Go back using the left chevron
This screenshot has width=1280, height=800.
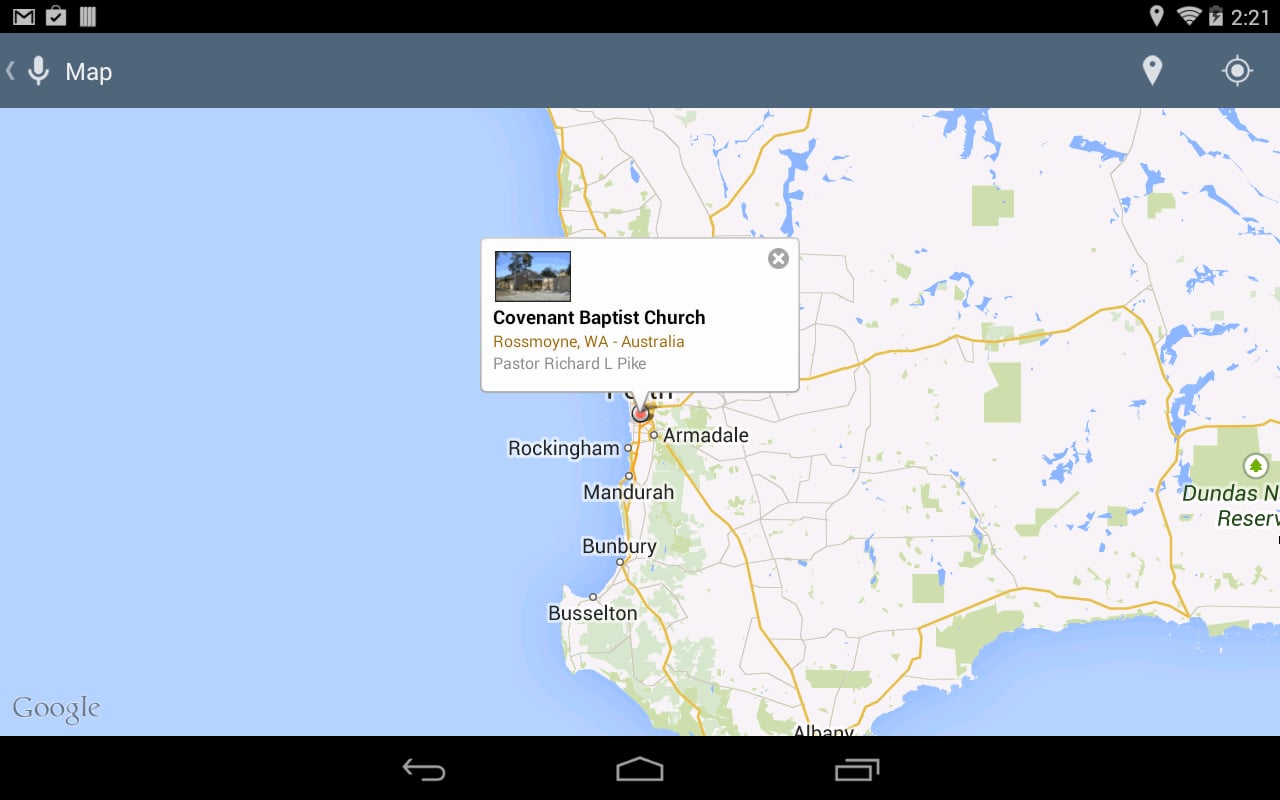10,70
